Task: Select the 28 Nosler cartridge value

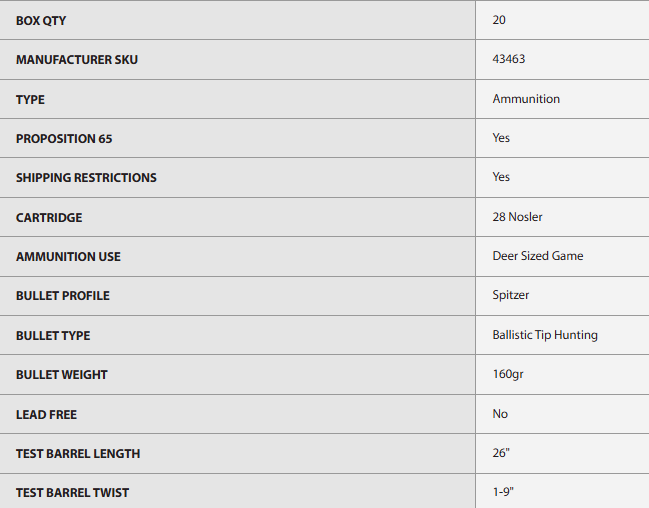Action: pos(518,217)
